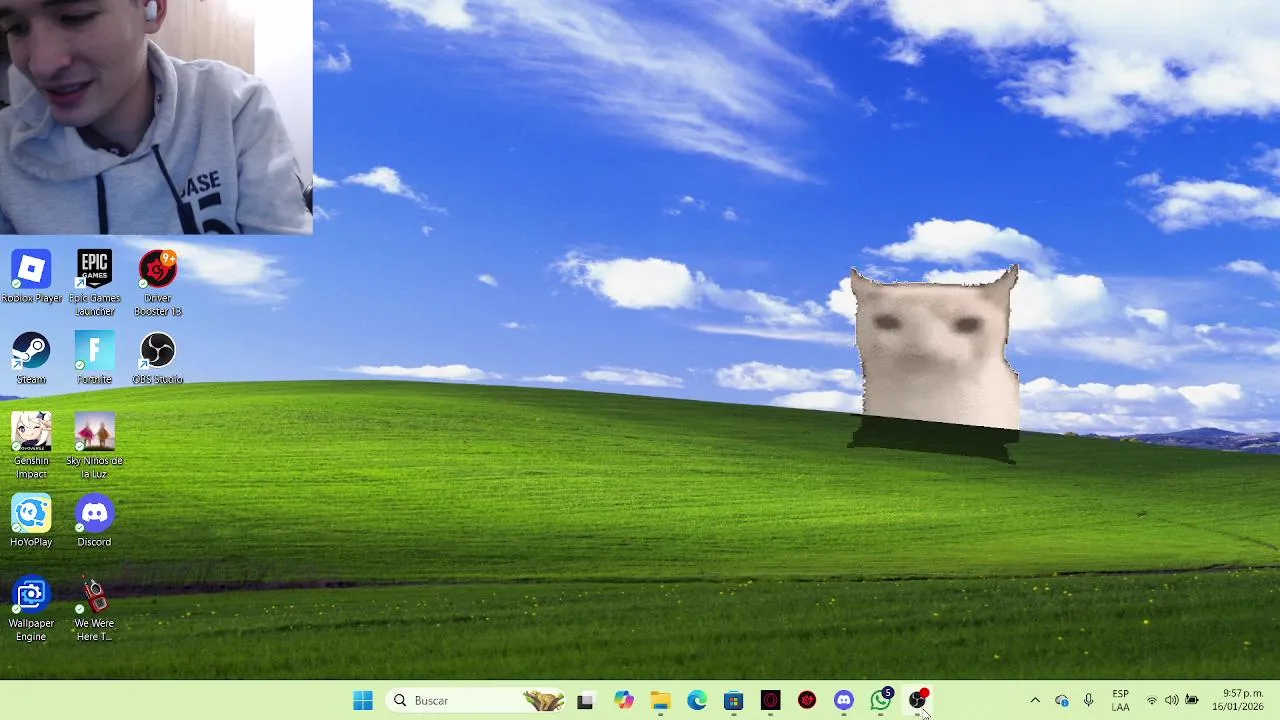Click the OneDrive cloud tray icon
This screenshot has width=1280, height=720.
1062,700
